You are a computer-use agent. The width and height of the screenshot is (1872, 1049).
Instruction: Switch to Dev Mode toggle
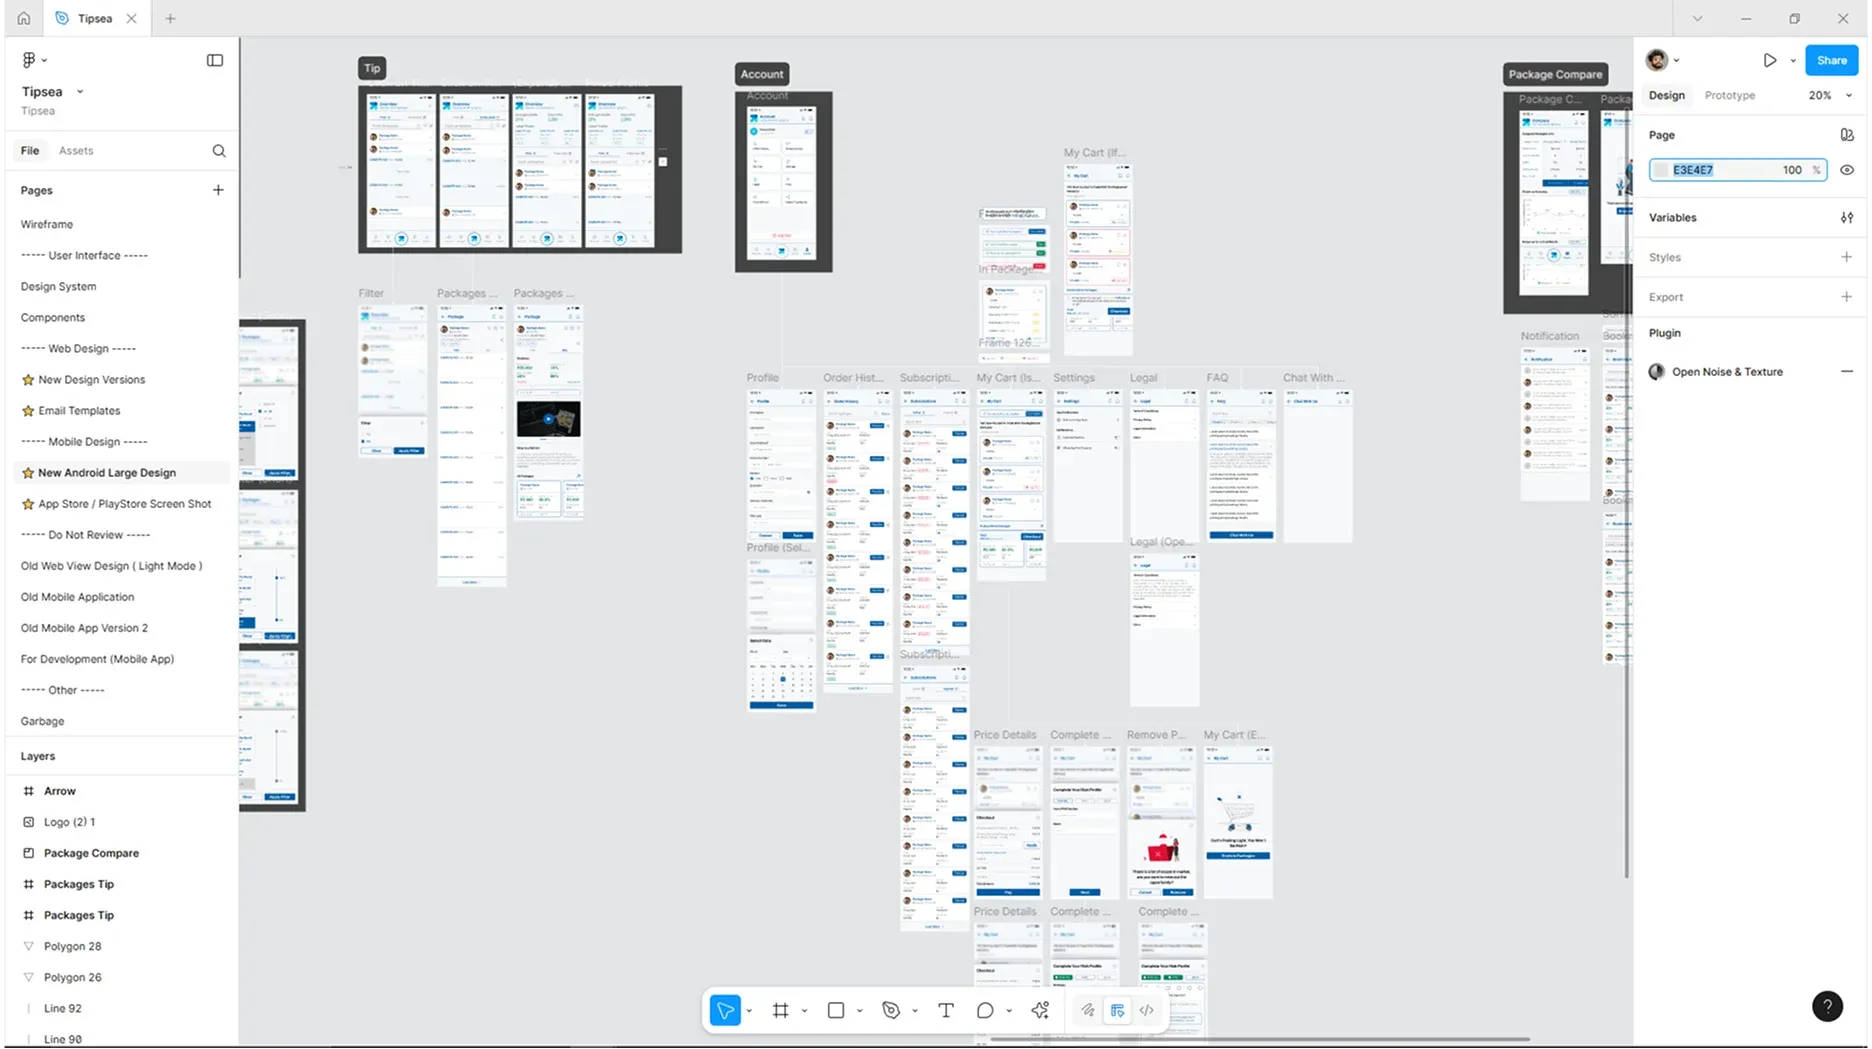(x=1146, y=1010)
